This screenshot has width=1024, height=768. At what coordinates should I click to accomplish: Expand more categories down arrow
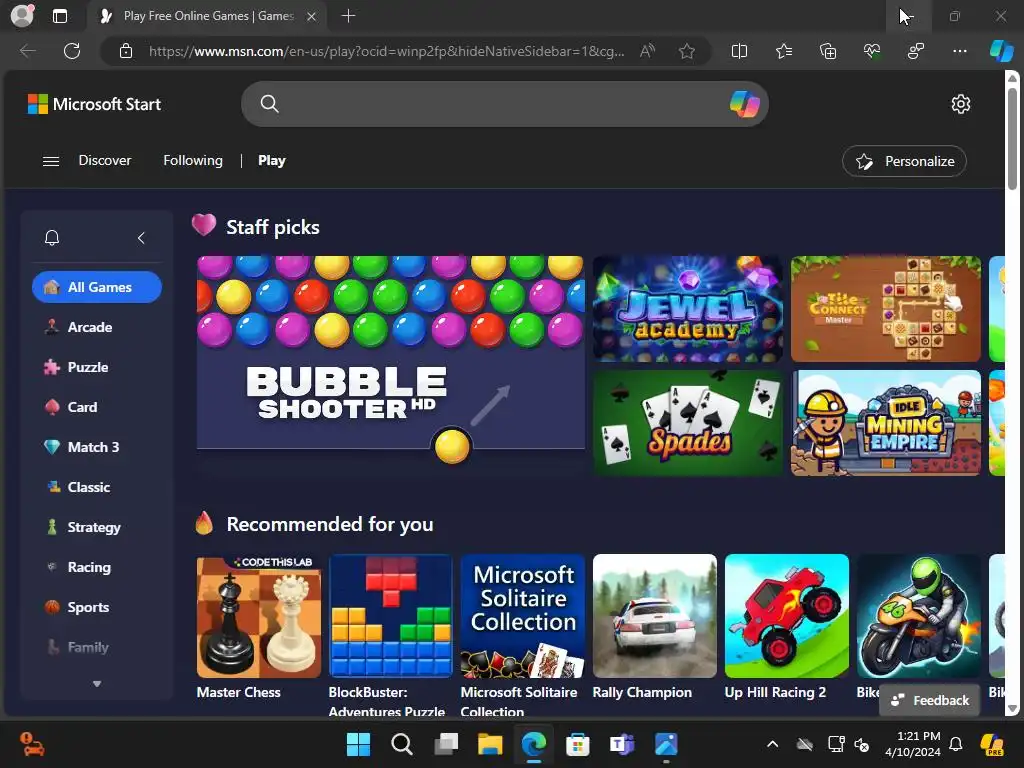point(97,684)
